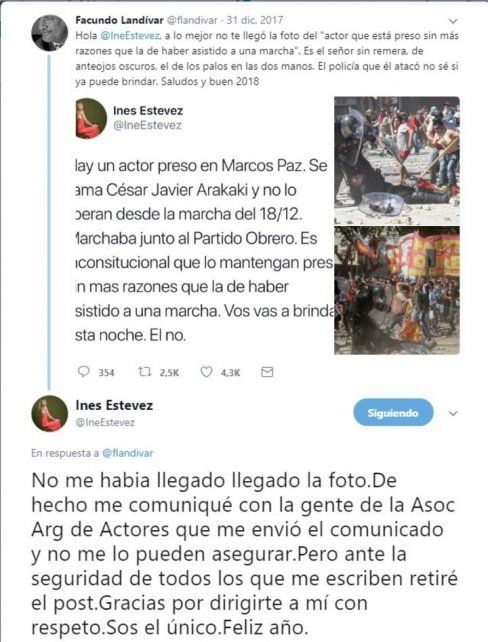Open the 31 dic. 2017 timestamp

pos(255,20)
